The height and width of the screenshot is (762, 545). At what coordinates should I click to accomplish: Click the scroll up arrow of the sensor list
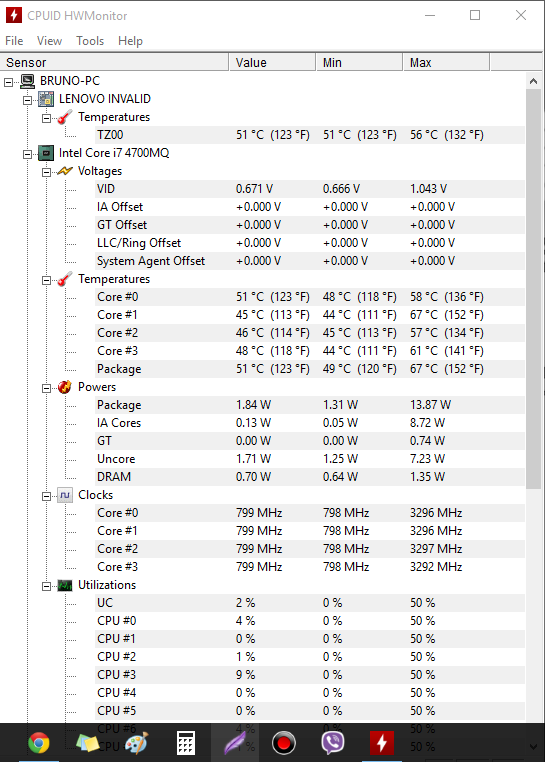(533, 81)
